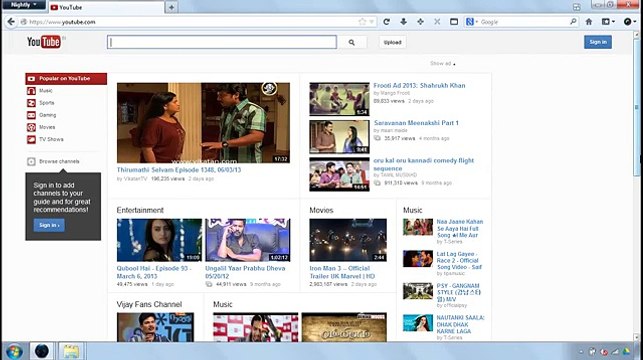The image size is (643, 360).
Task: Open Ungalil Yaar Prabhu Dheva title link
Action: click(245, 272)
